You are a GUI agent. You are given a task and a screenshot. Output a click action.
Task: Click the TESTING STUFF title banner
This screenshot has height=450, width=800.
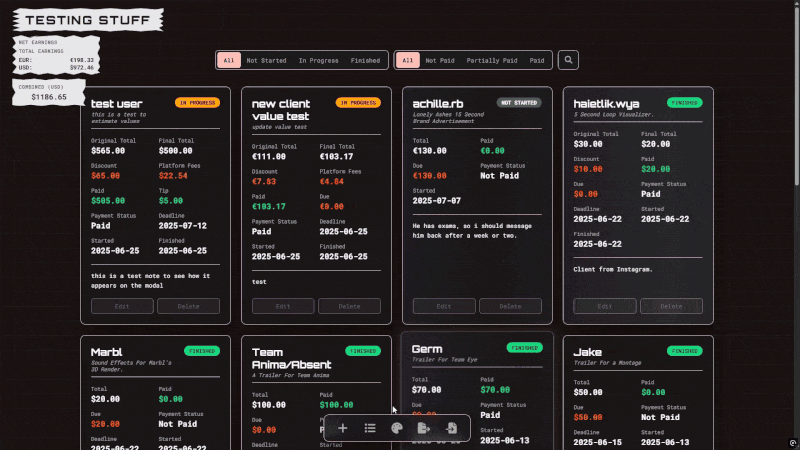(x=88, y=20)
